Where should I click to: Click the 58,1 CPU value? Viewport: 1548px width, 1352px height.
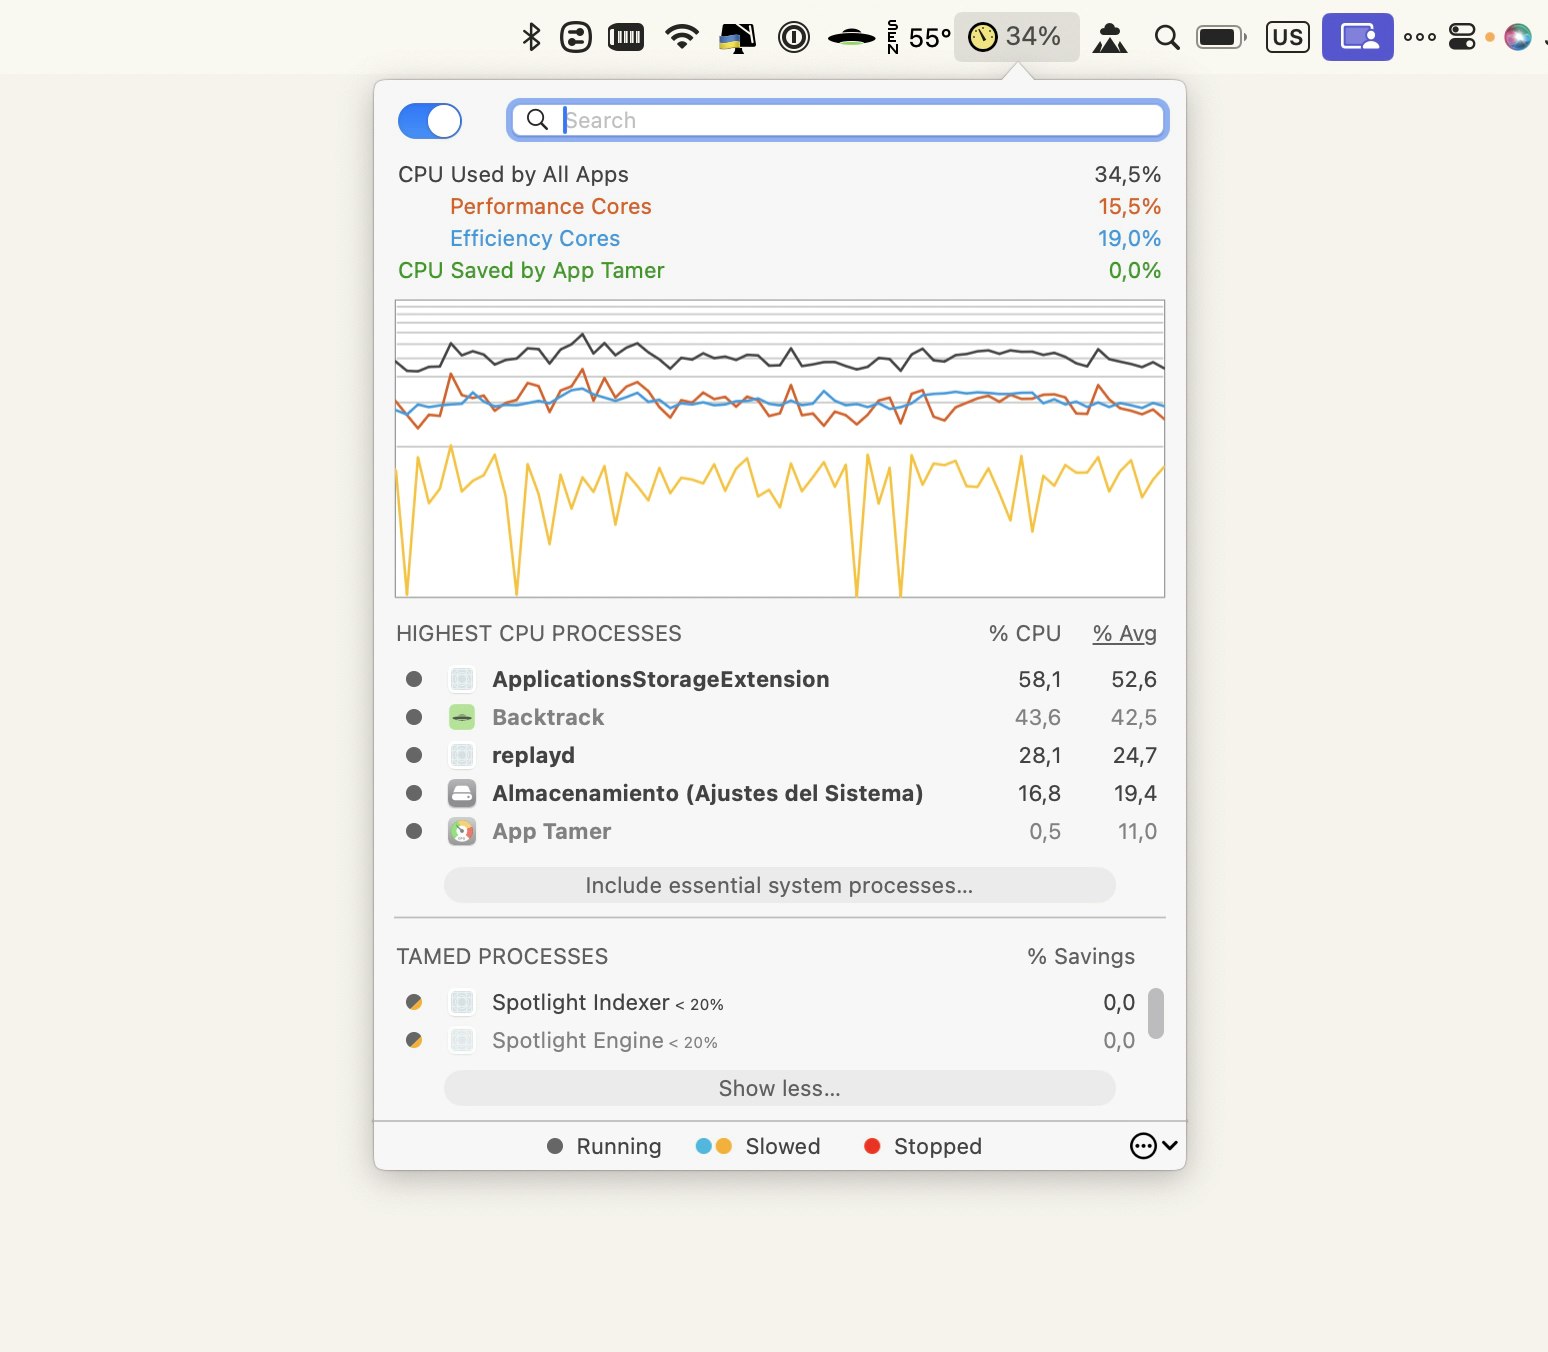(1040, 680)
